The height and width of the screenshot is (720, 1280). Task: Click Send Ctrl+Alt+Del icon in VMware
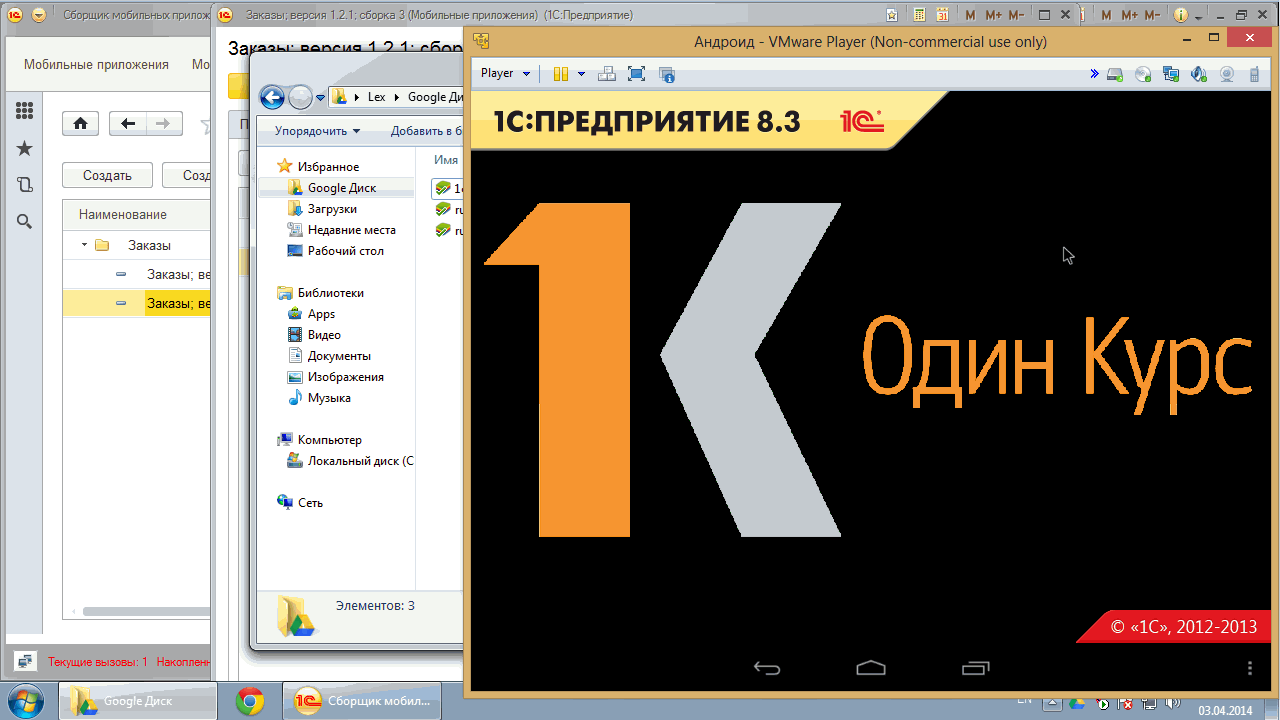606,74
